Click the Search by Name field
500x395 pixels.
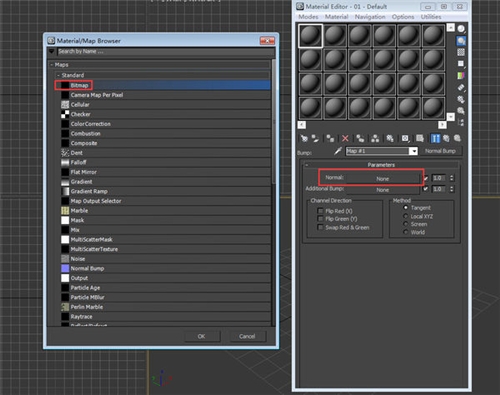(x=166, y=51)
